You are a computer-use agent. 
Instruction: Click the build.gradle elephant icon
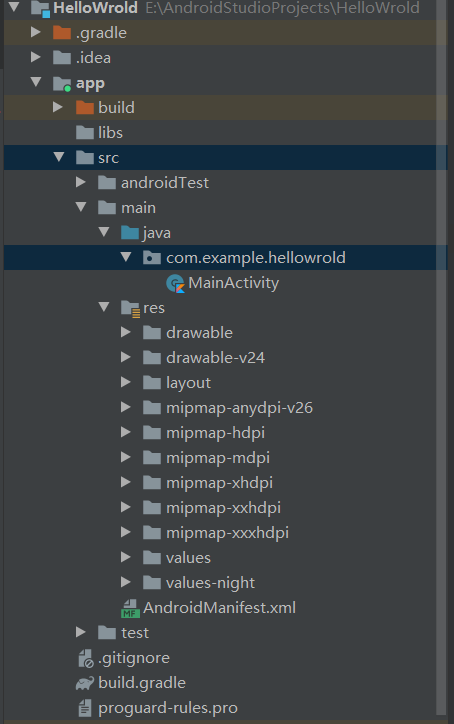tap(85, 683)
